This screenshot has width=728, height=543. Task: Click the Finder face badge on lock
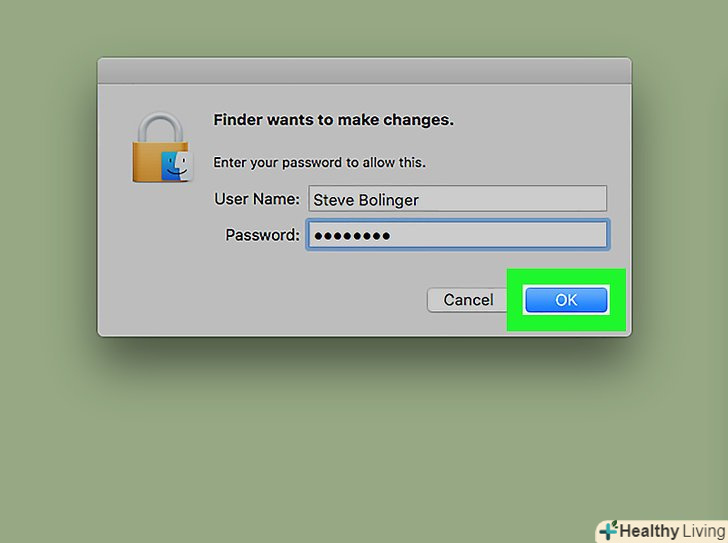176,166
